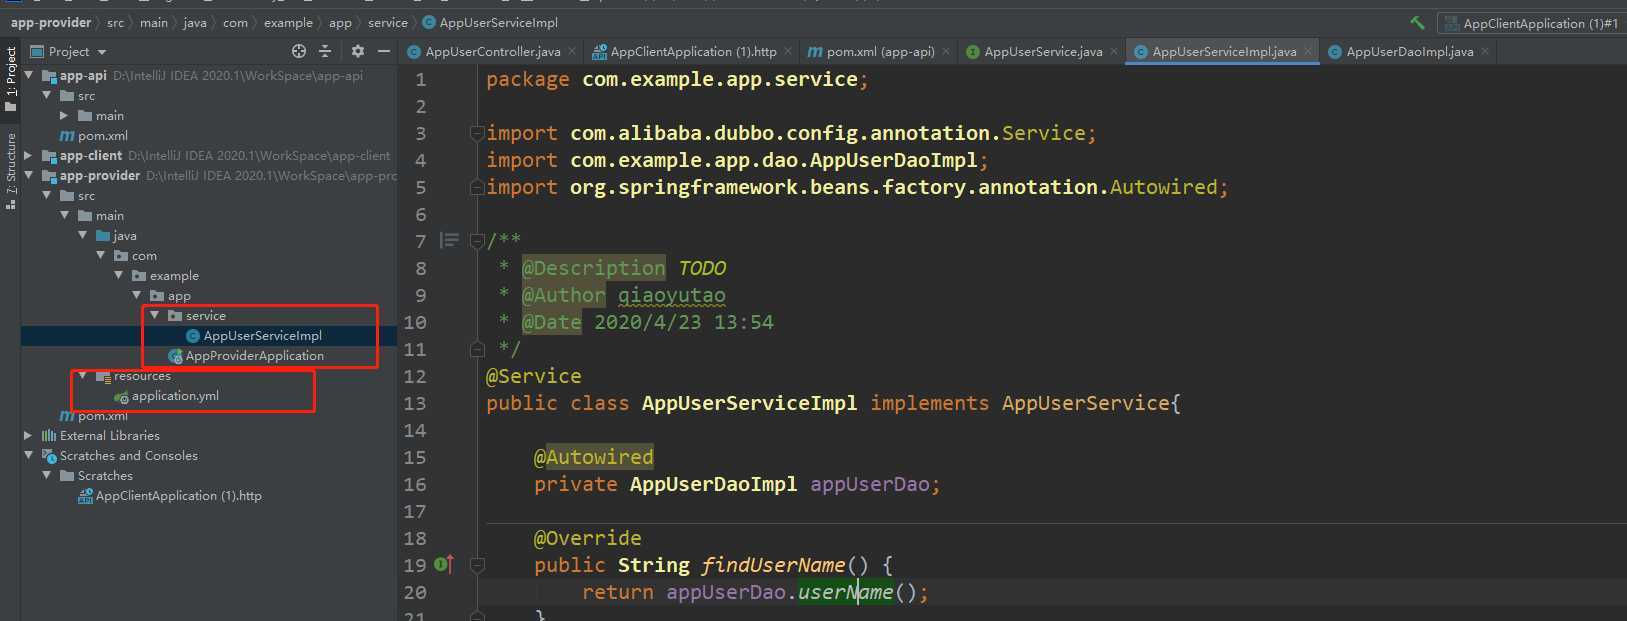The image size is (1627, 621).
Task: Click the src breadcrumb segment
Action: (x=116, y=23)
